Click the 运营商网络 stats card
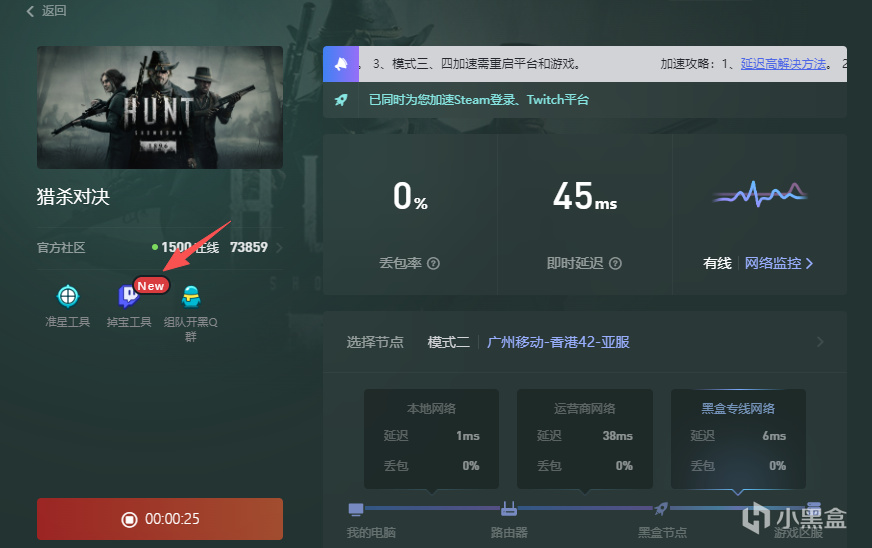This screenshot has width=872, height=548. coord(584,438)
